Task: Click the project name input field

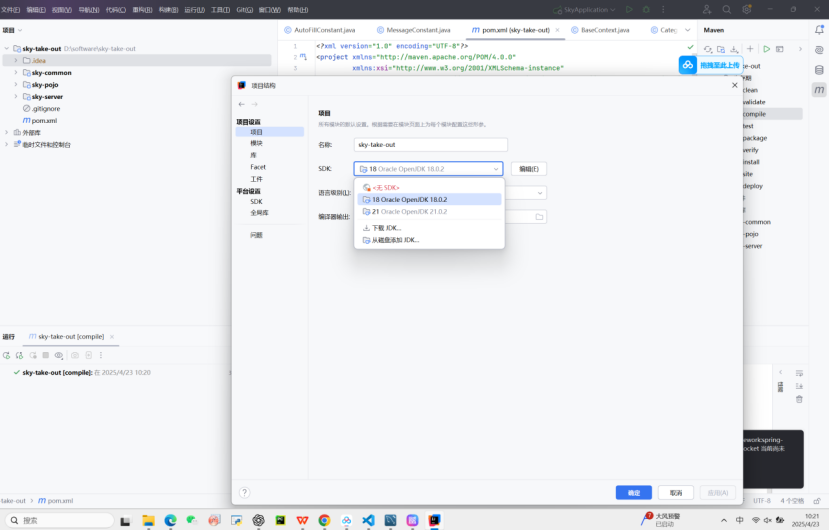Action: [430, 144]
